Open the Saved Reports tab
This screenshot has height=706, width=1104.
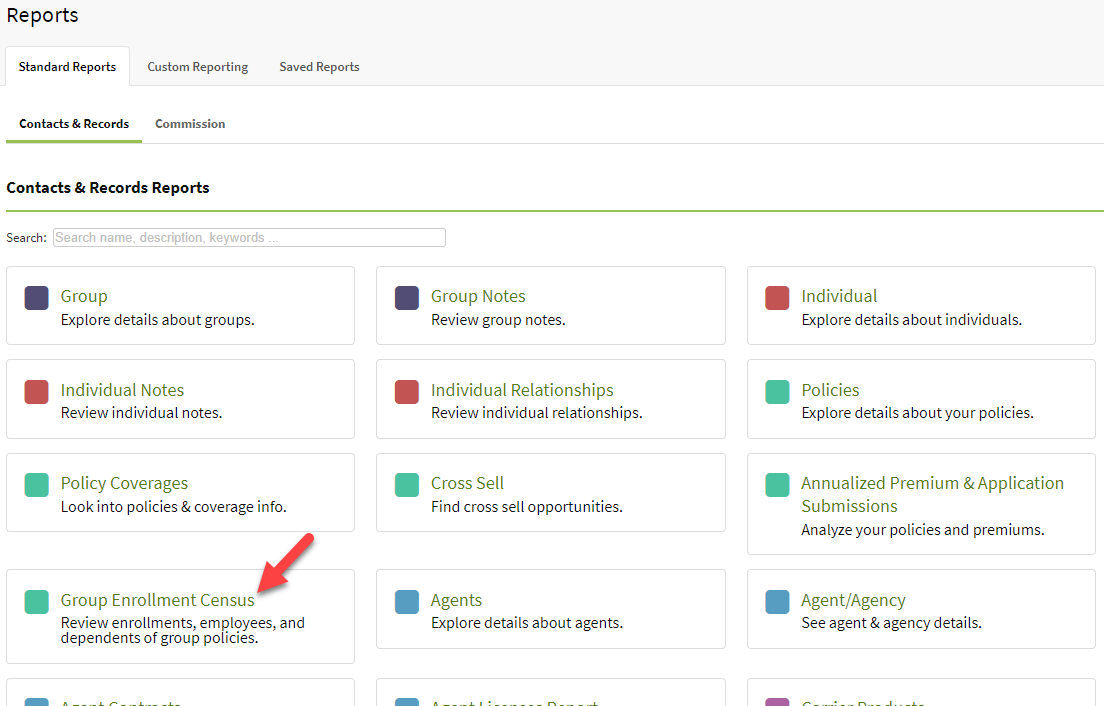pos(319,66)
